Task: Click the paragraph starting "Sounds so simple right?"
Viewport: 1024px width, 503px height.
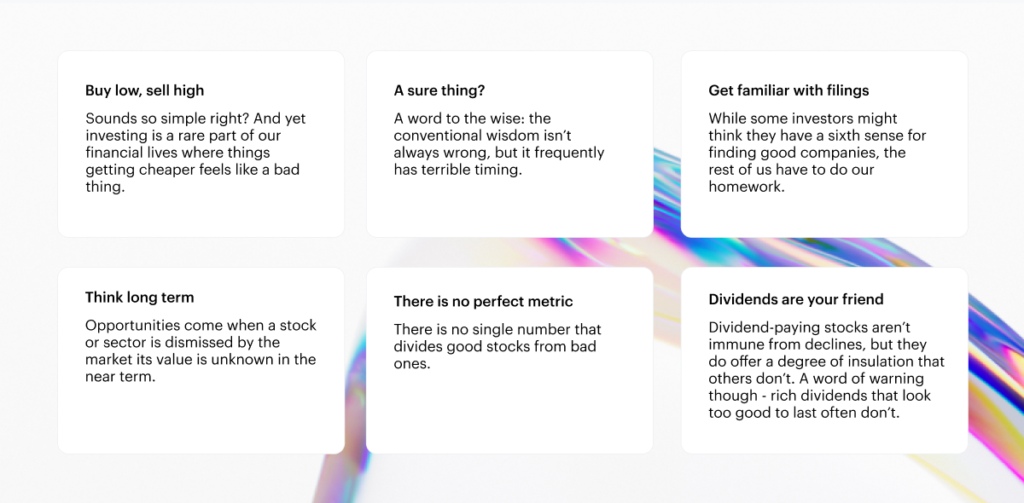Action: [x=195, y=152]
